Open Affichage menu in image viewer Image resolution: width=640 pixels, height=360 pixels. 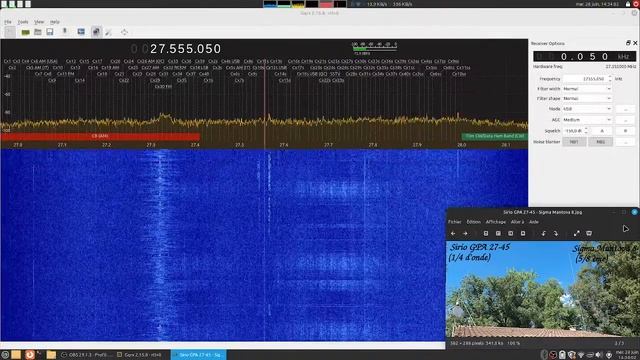(x=496, y=222)
